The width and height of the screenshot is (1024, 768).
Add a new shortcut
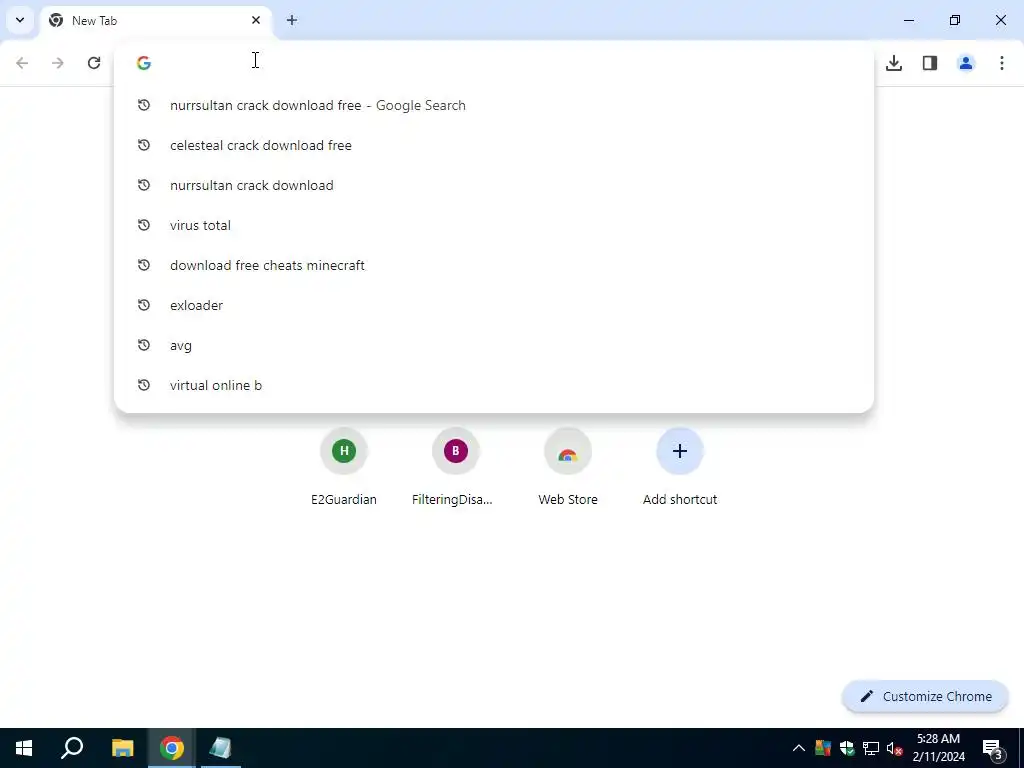pos(680,467)
